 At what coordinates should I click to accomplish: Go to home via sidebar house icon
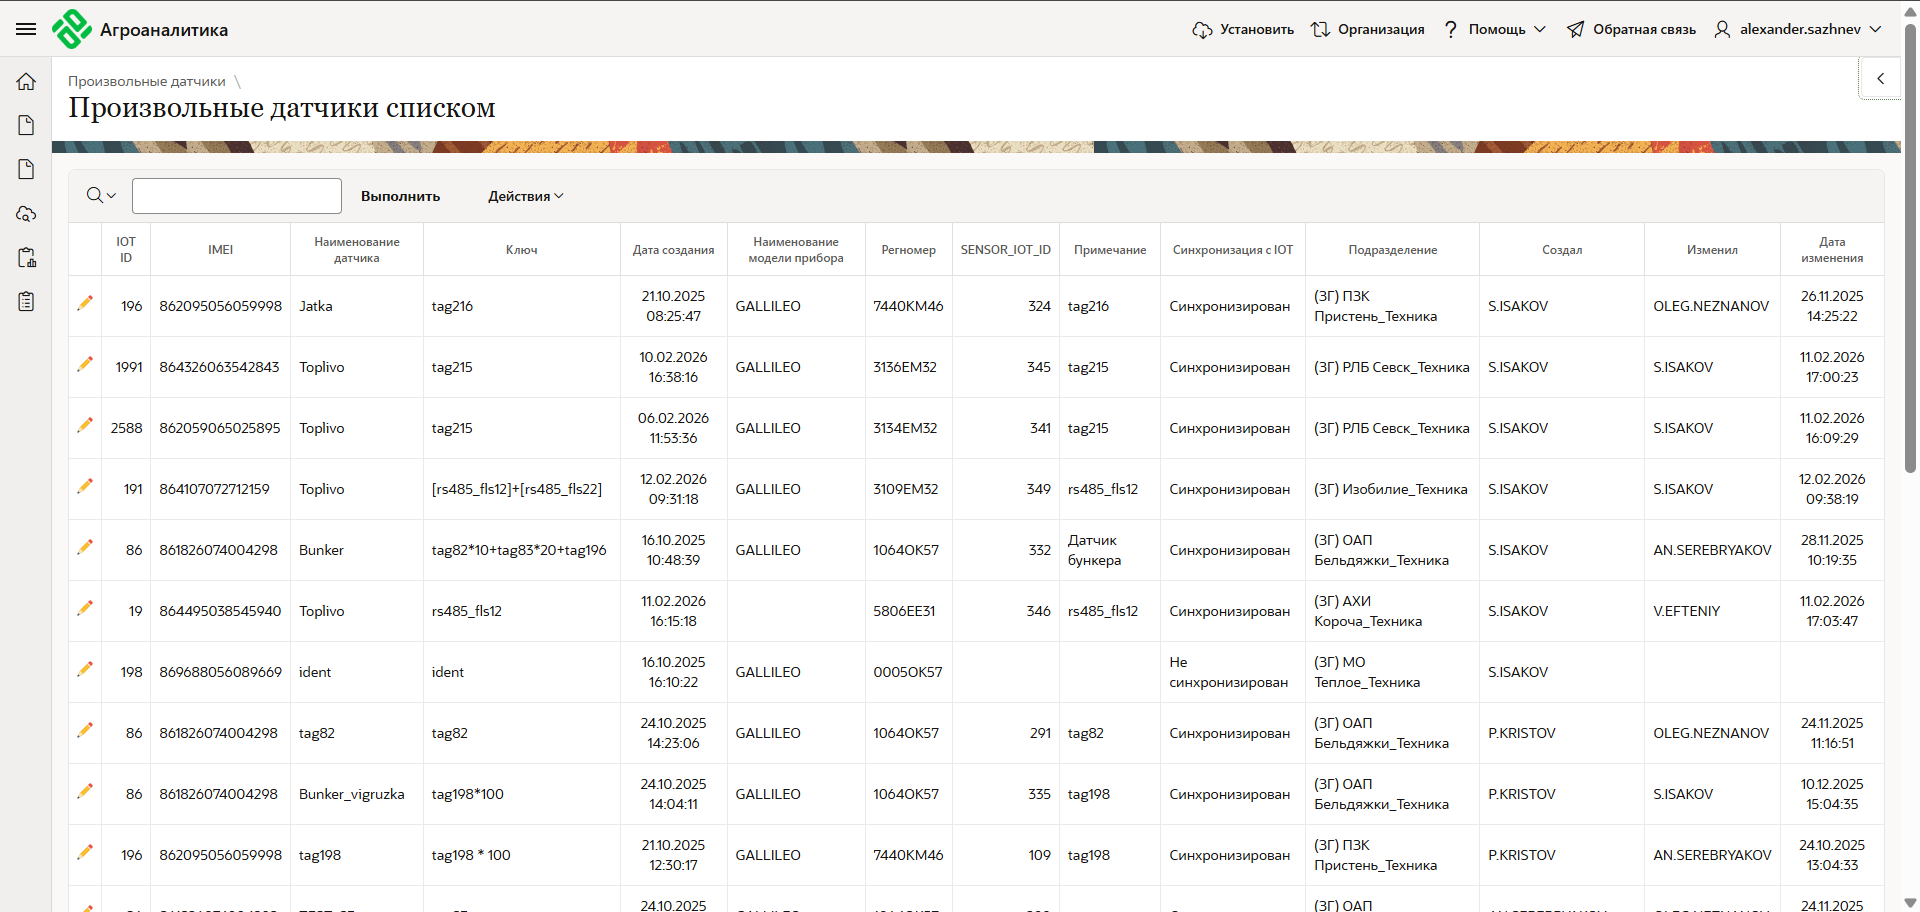26,82
